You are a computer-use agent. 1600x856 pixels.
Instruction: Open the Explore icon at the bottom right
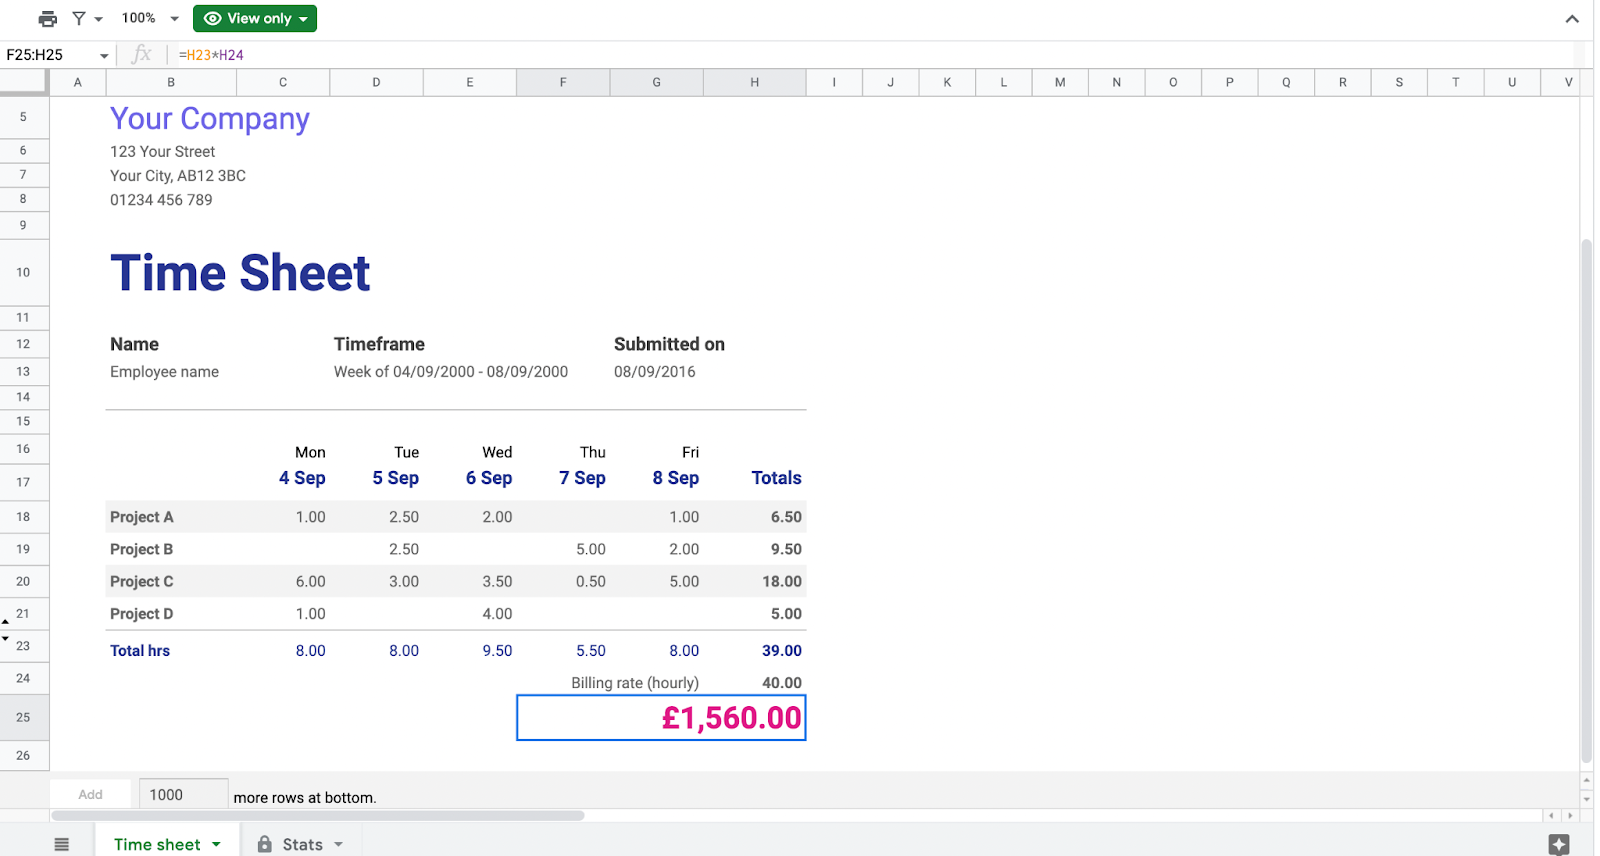tap(1559, 845)
